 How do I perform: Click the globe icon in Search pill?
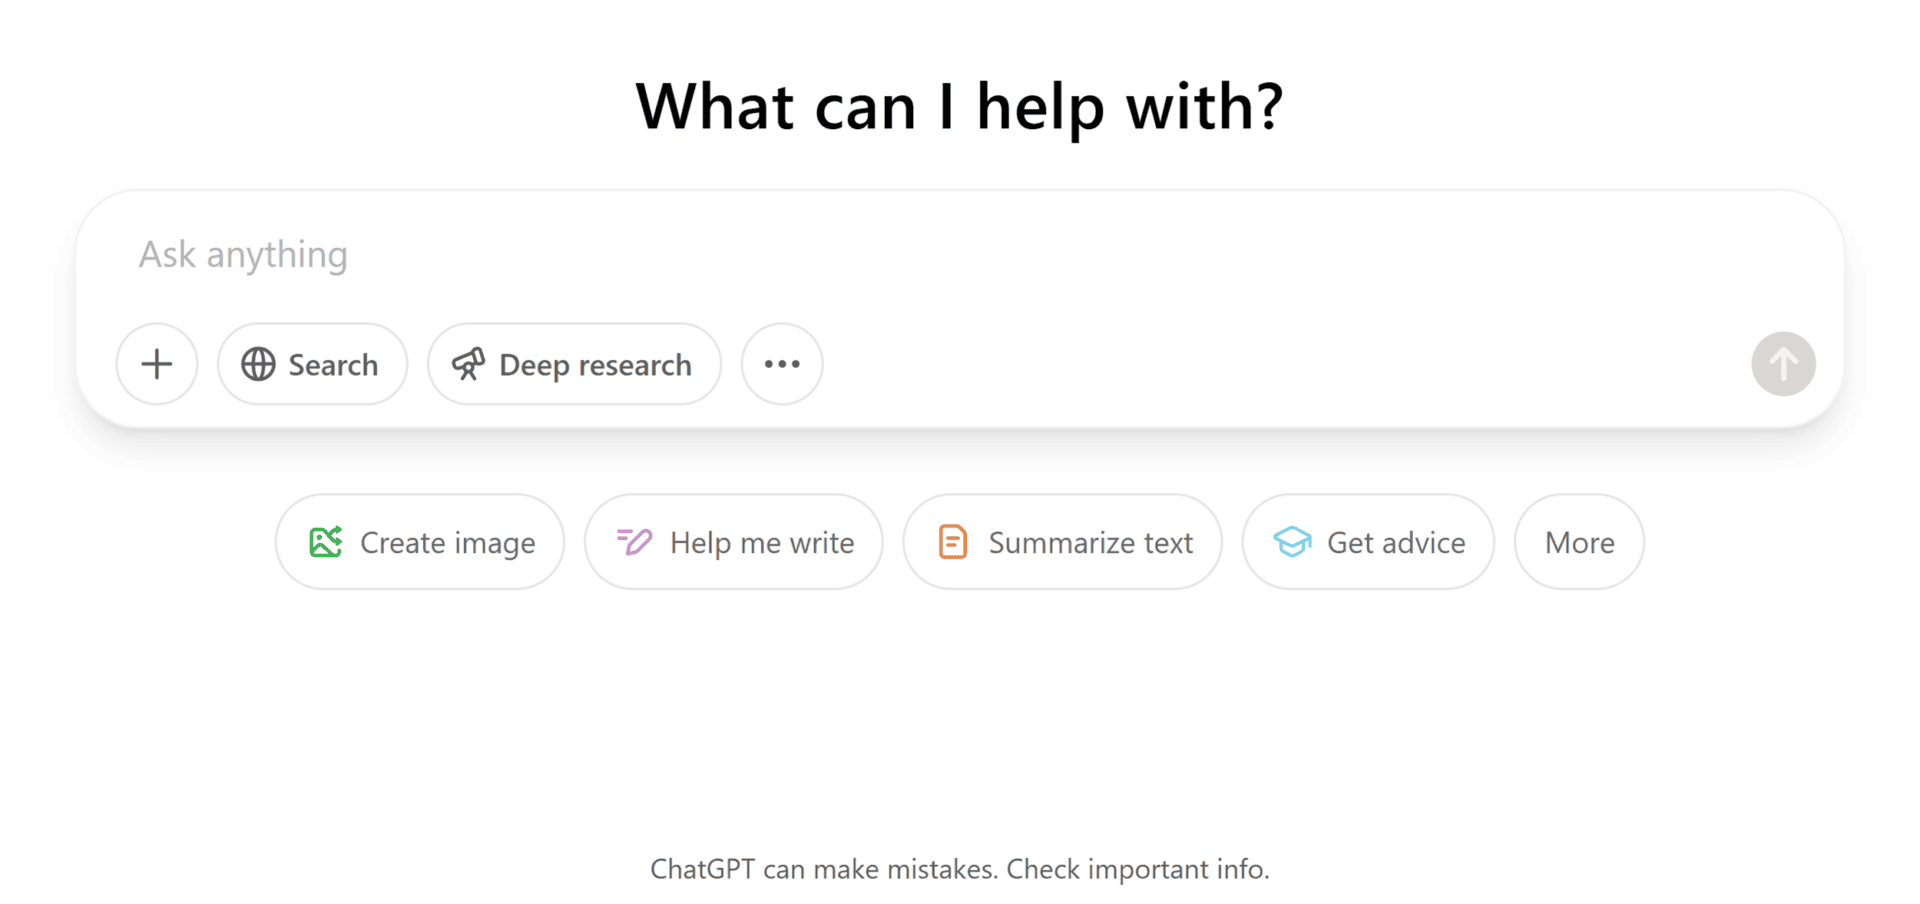click(258, 364)
